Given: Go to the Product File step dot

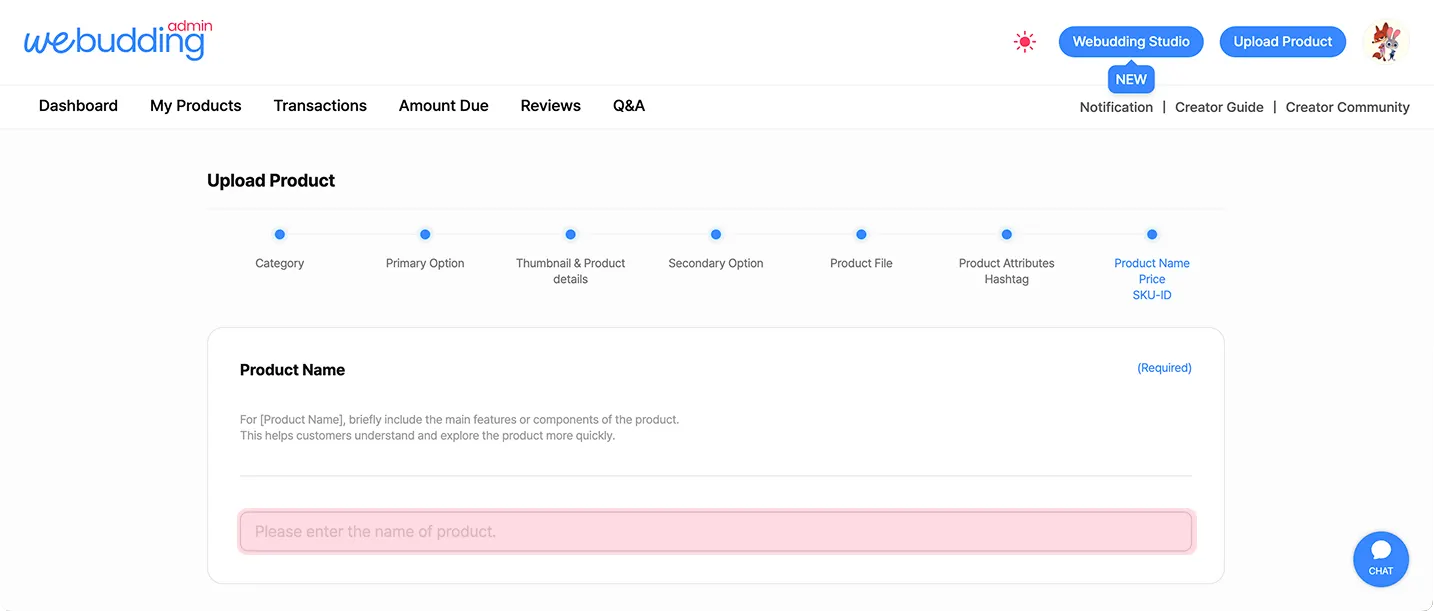Looking at the screenshot, I should [861, 235].
